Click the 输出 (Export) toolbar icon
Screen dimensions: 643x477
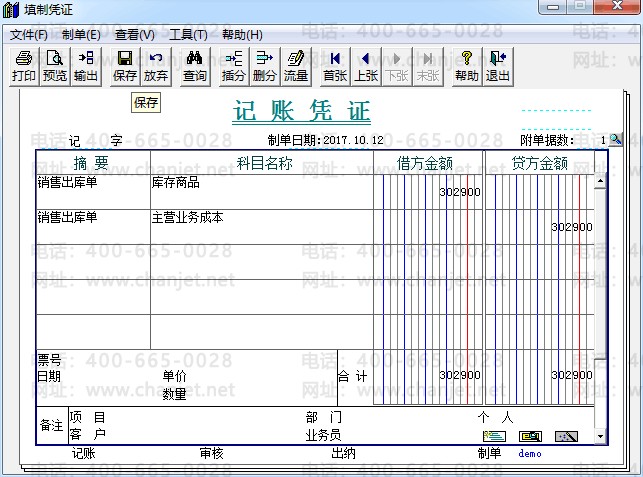tap(86, 66)
